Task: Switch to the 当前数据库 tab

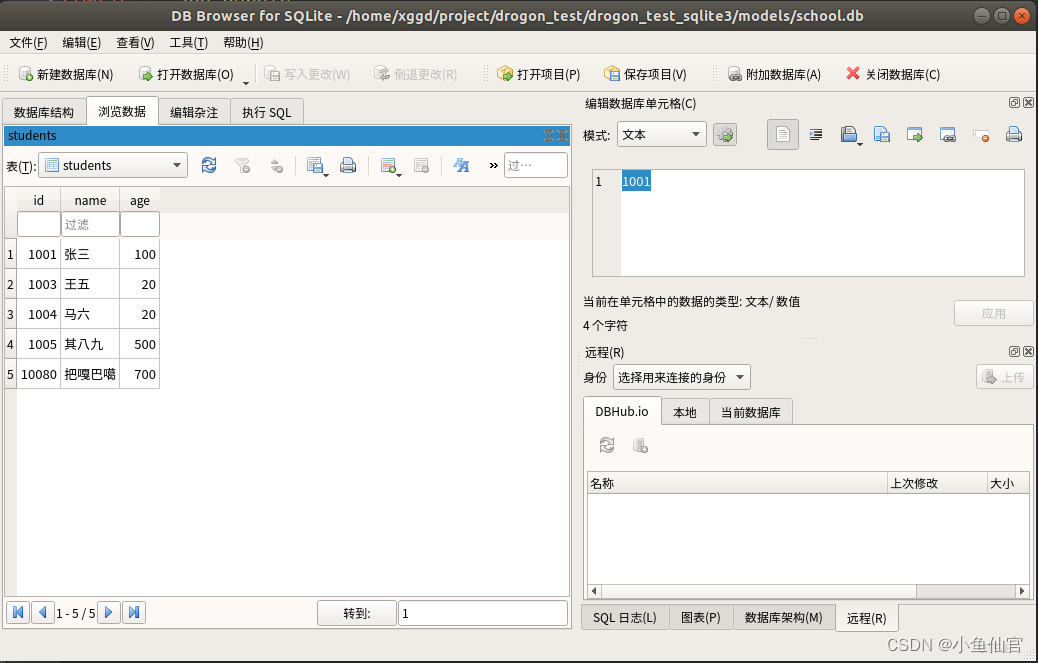Action: (751, 412)
